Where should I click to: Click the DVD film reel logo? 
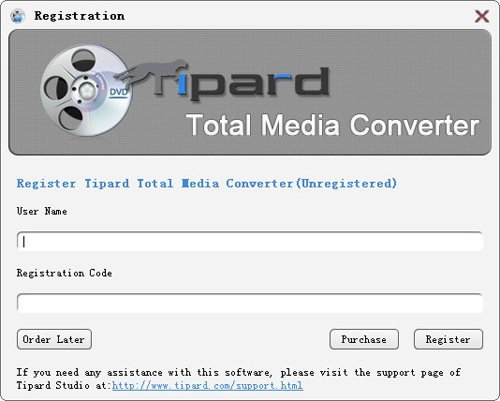[84, 91]
